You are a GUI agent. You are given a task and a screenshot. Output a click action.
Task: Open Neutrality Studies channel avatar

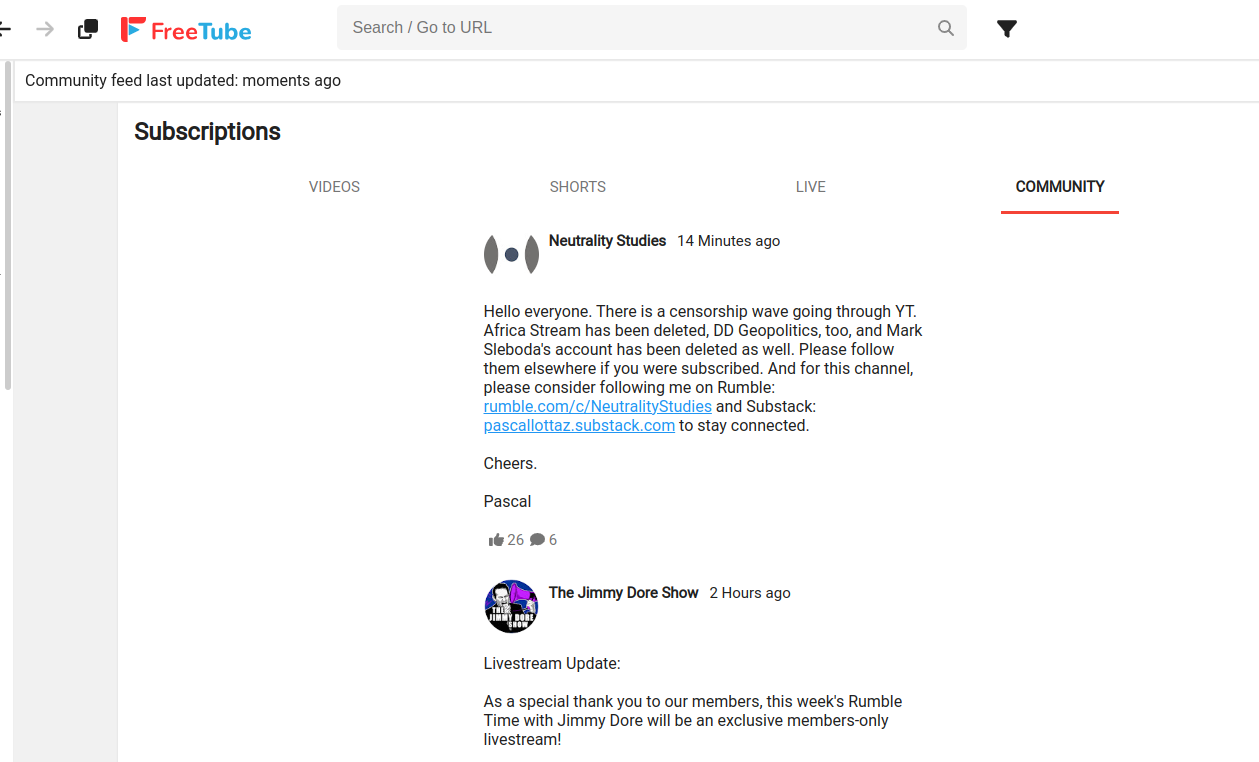(x=511, y=255)
